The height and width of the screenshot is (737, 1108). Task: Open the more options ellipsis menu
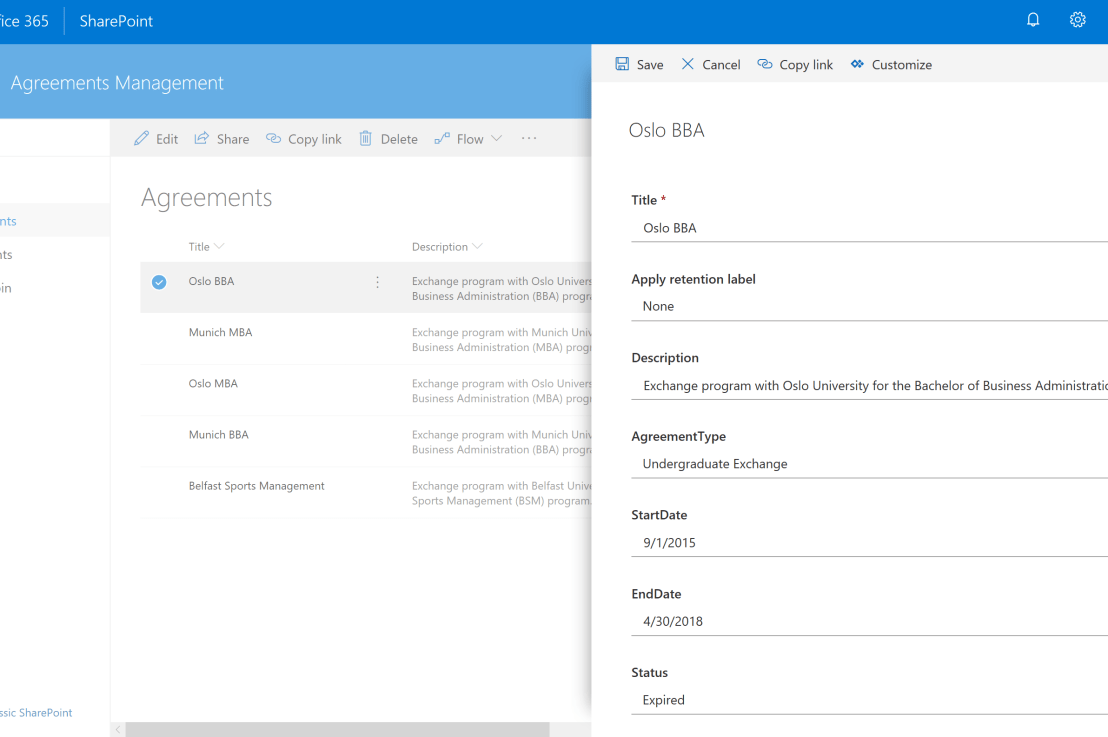coord(528,138)
